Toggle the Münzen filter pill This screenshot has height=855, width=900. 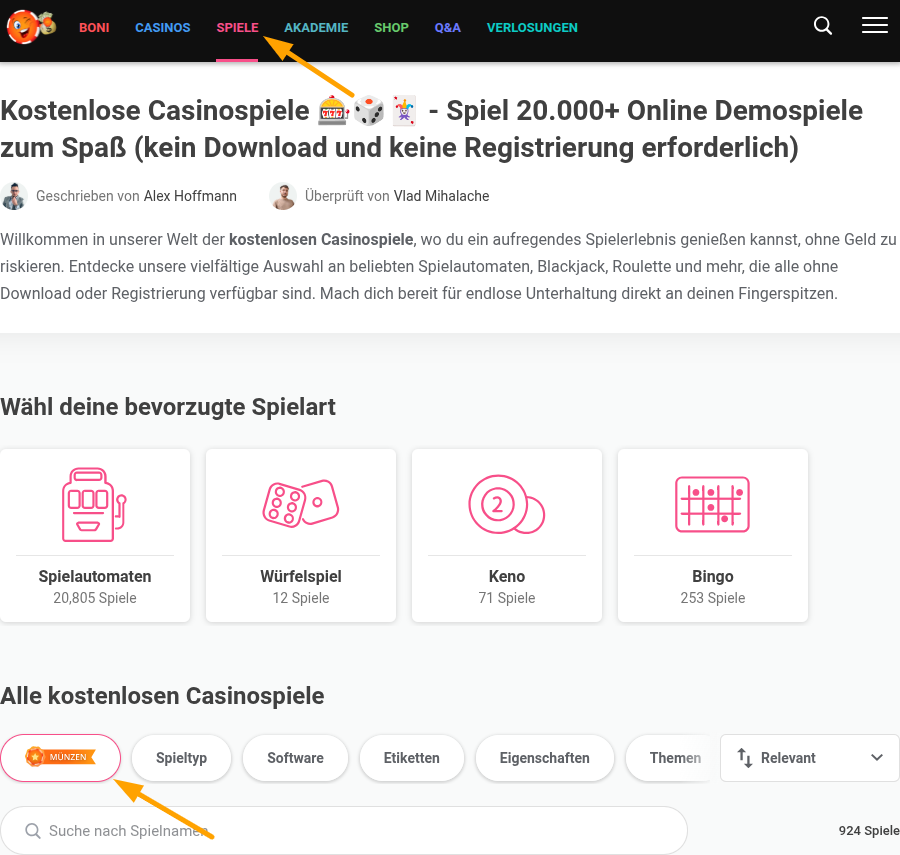(61, 757)
